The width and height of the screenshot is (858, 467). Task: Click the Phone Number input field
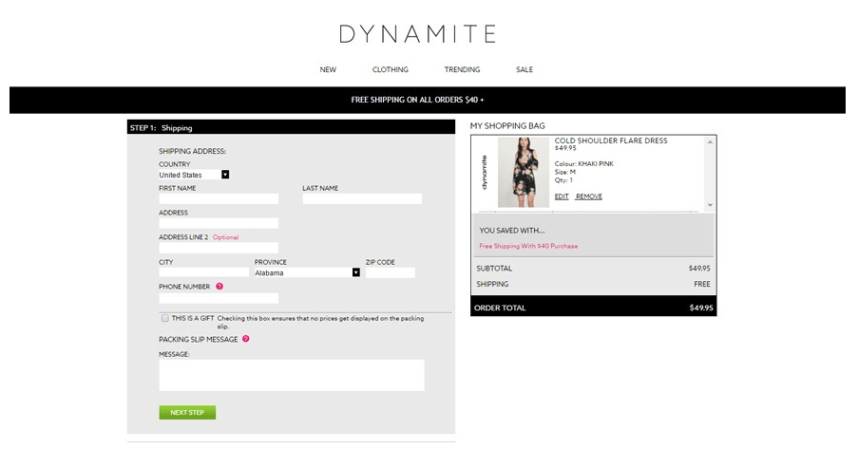(218, 298)
